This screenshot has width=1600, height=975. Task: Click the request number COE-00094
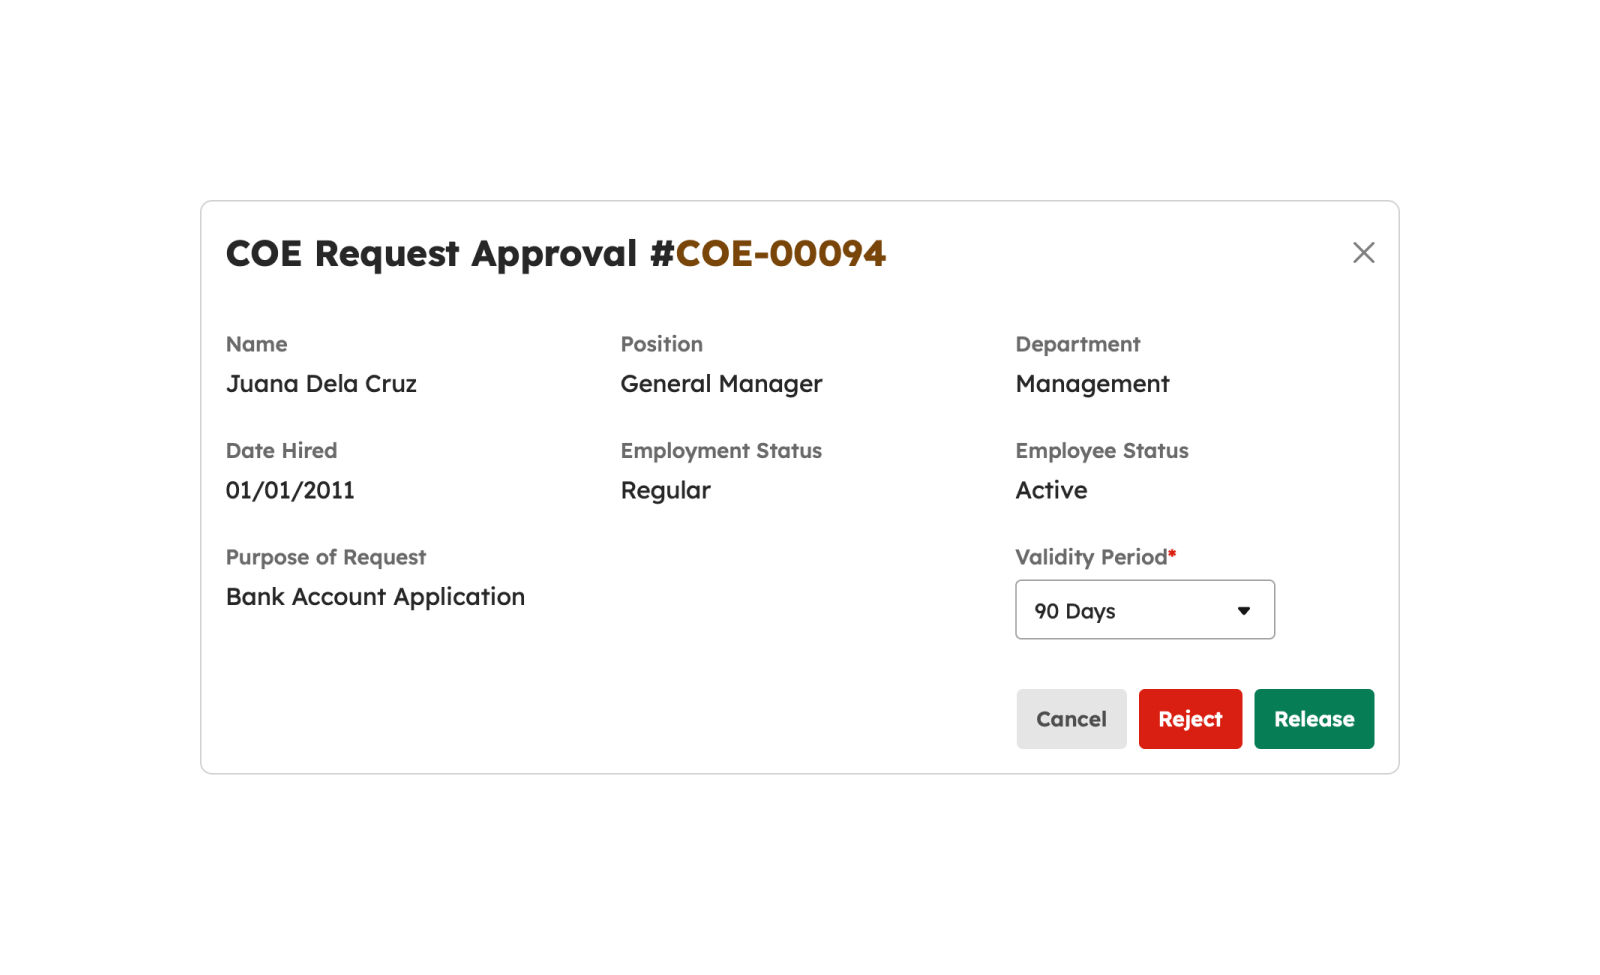click(x=780, y=254)
